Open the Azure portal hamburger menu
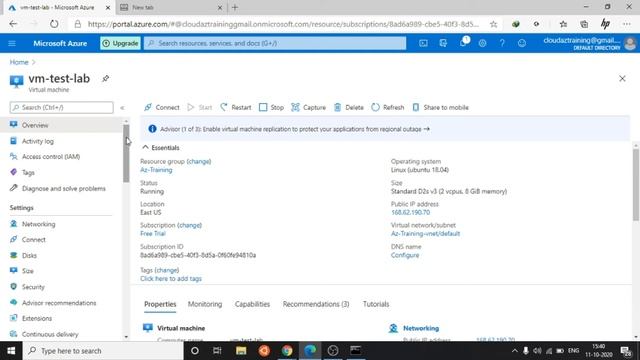The height and width of the screenshot is (360, 640). point(12,43)
